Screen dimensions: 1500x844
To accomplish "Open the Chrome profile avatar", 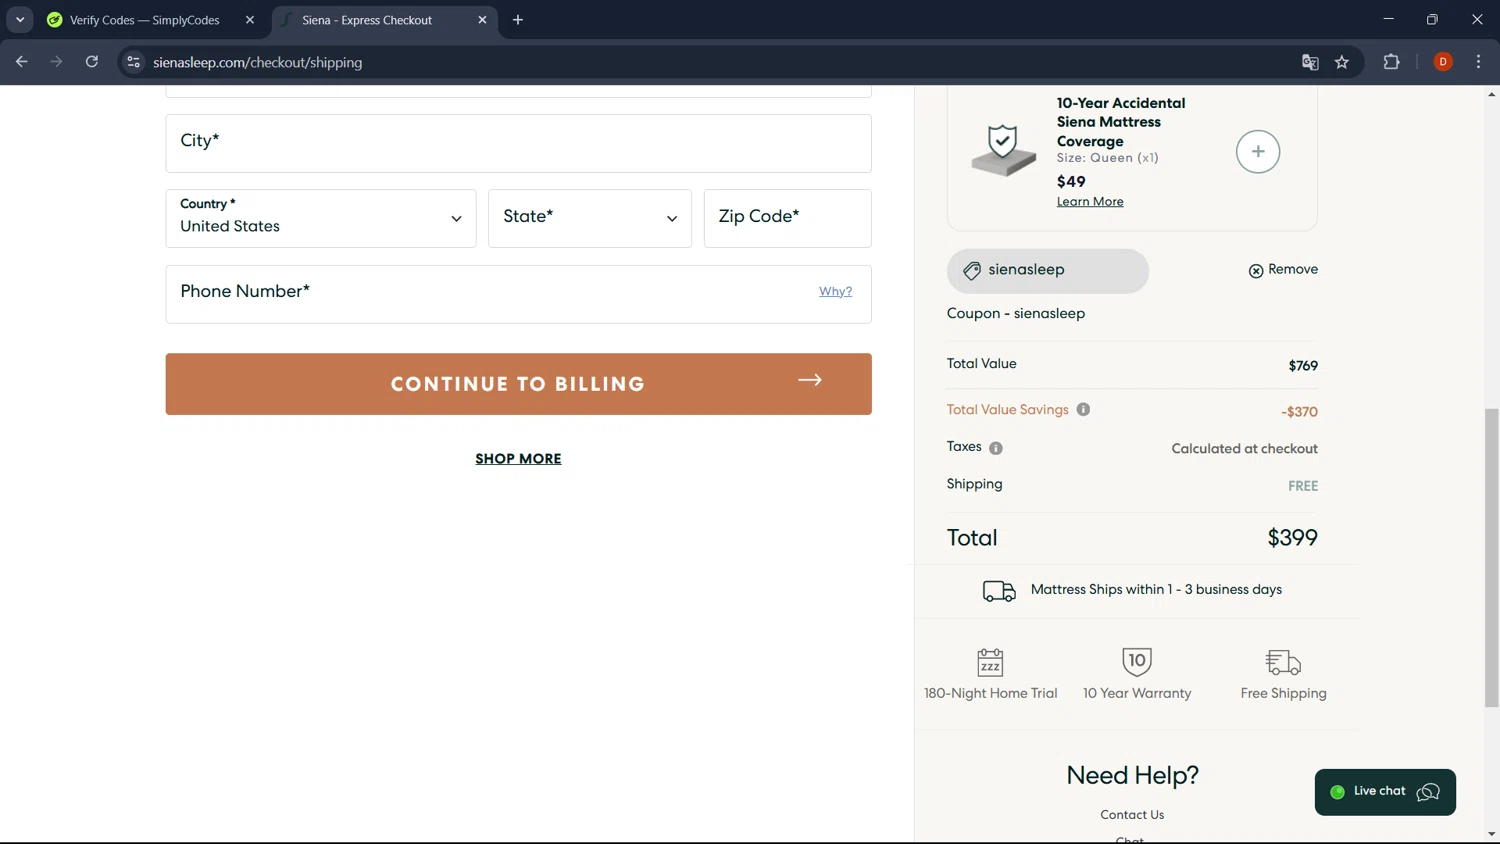I will click(x=1443, y=62).
